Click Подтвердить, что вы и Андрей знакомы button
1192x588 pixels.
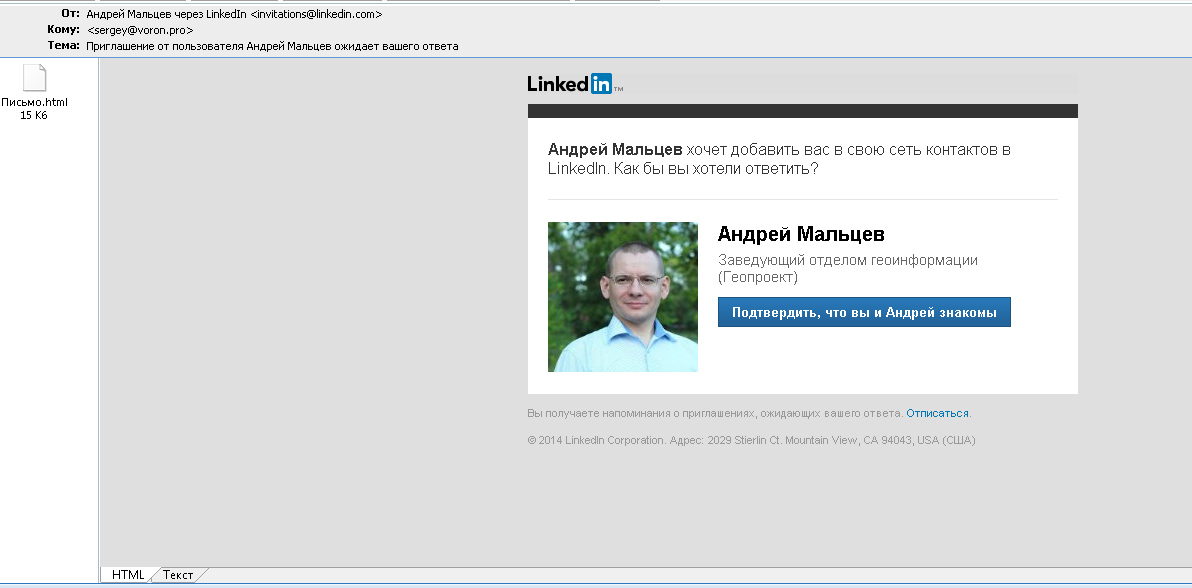864,312
